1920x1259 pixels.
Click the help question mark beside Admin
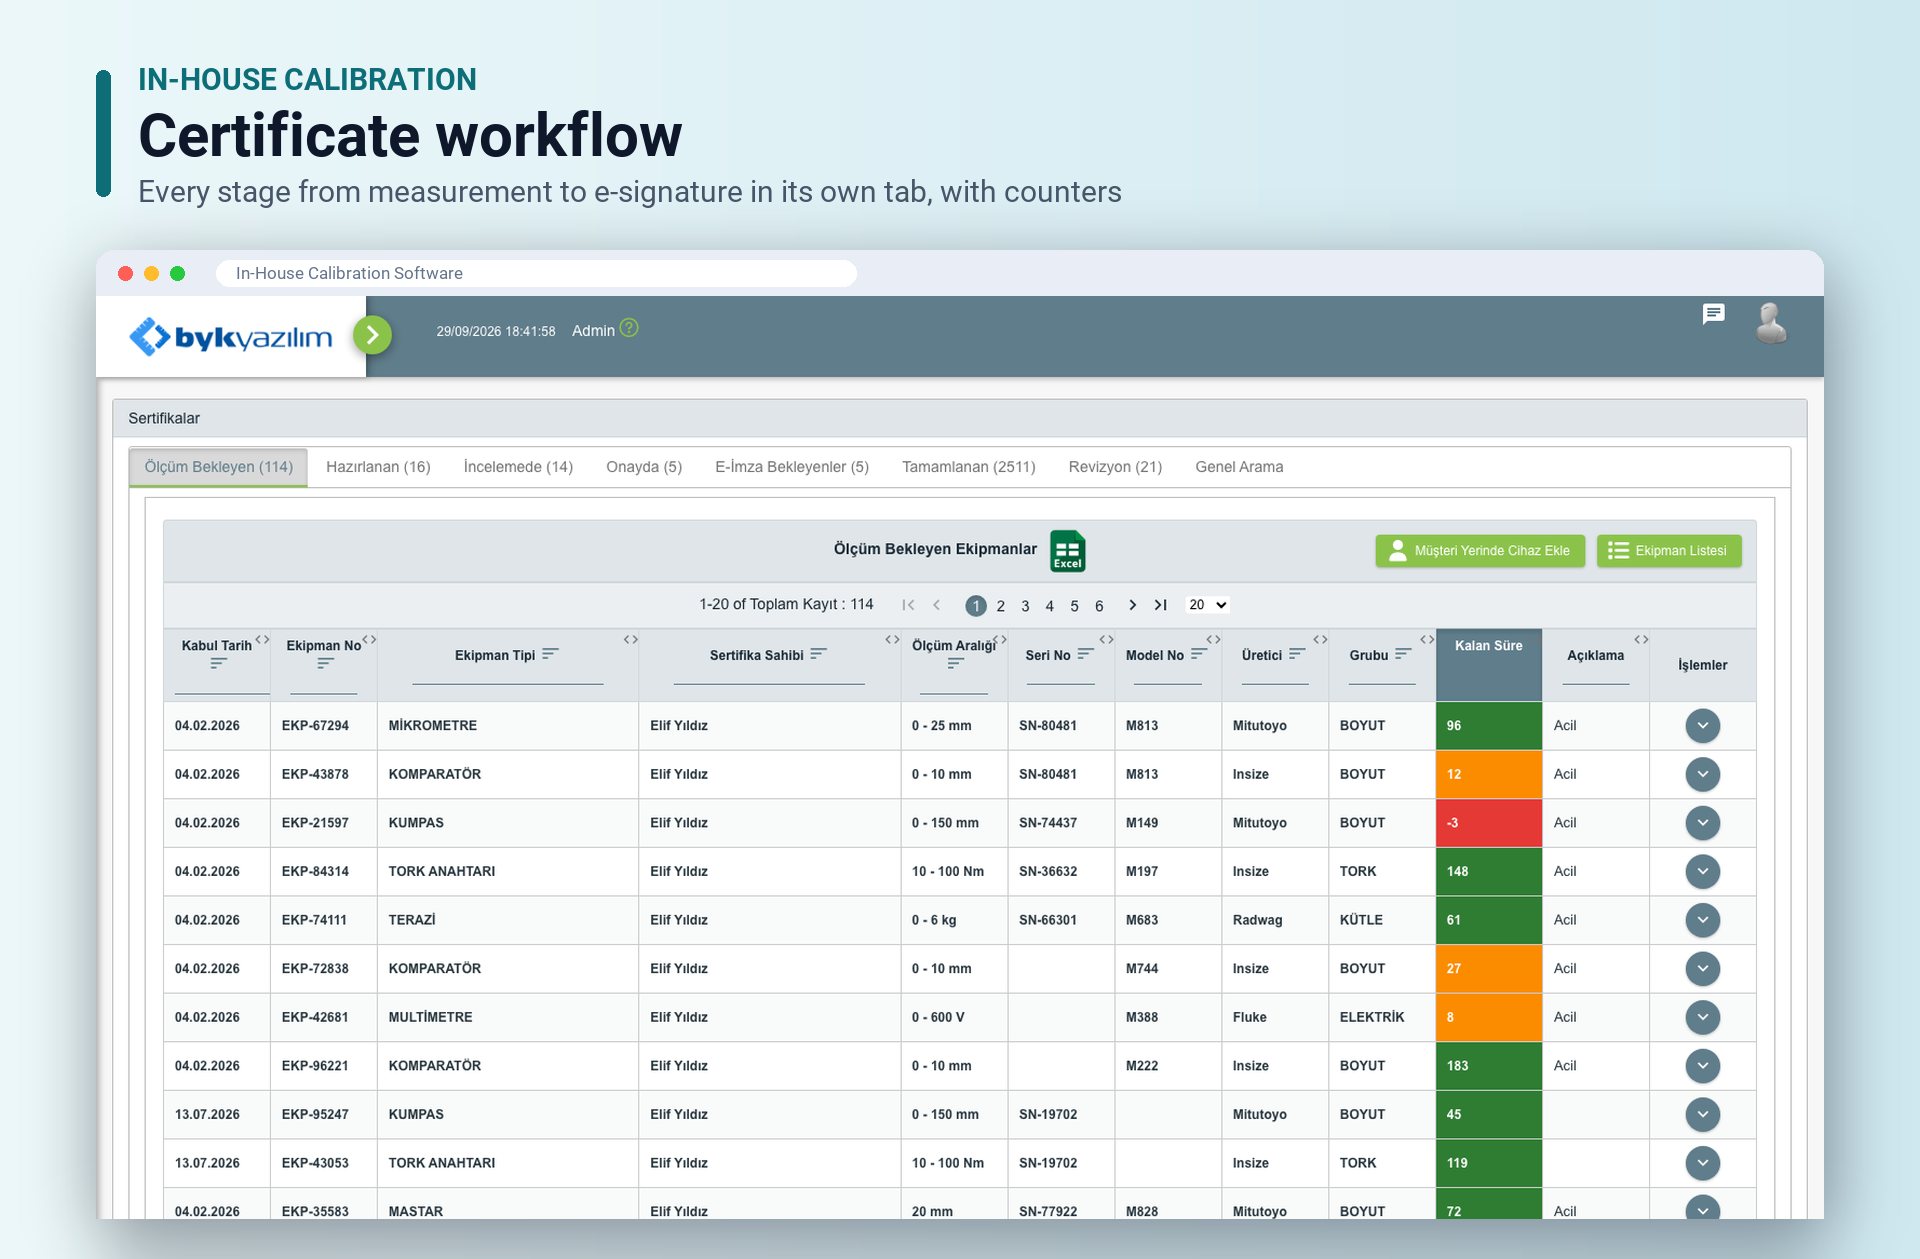pos(629,328)
